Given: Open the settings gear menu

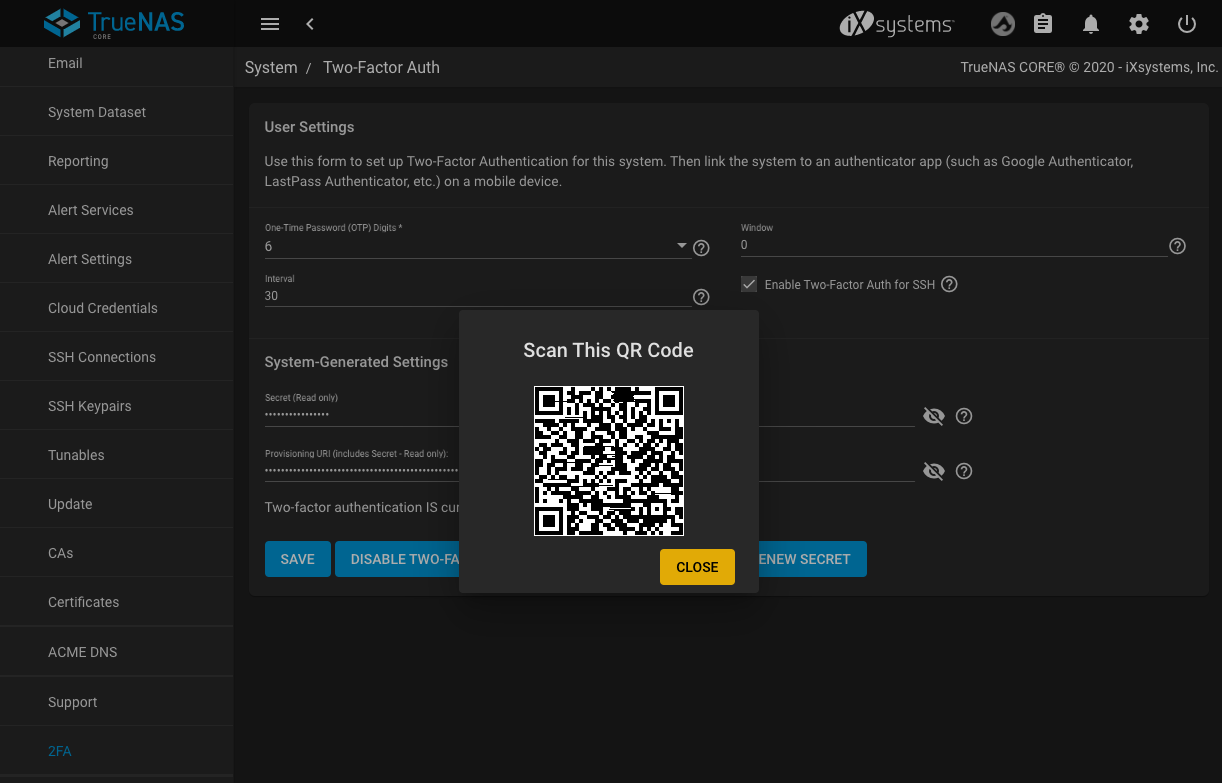Looking at the screenshot, I should click(x=1138, y=24).
